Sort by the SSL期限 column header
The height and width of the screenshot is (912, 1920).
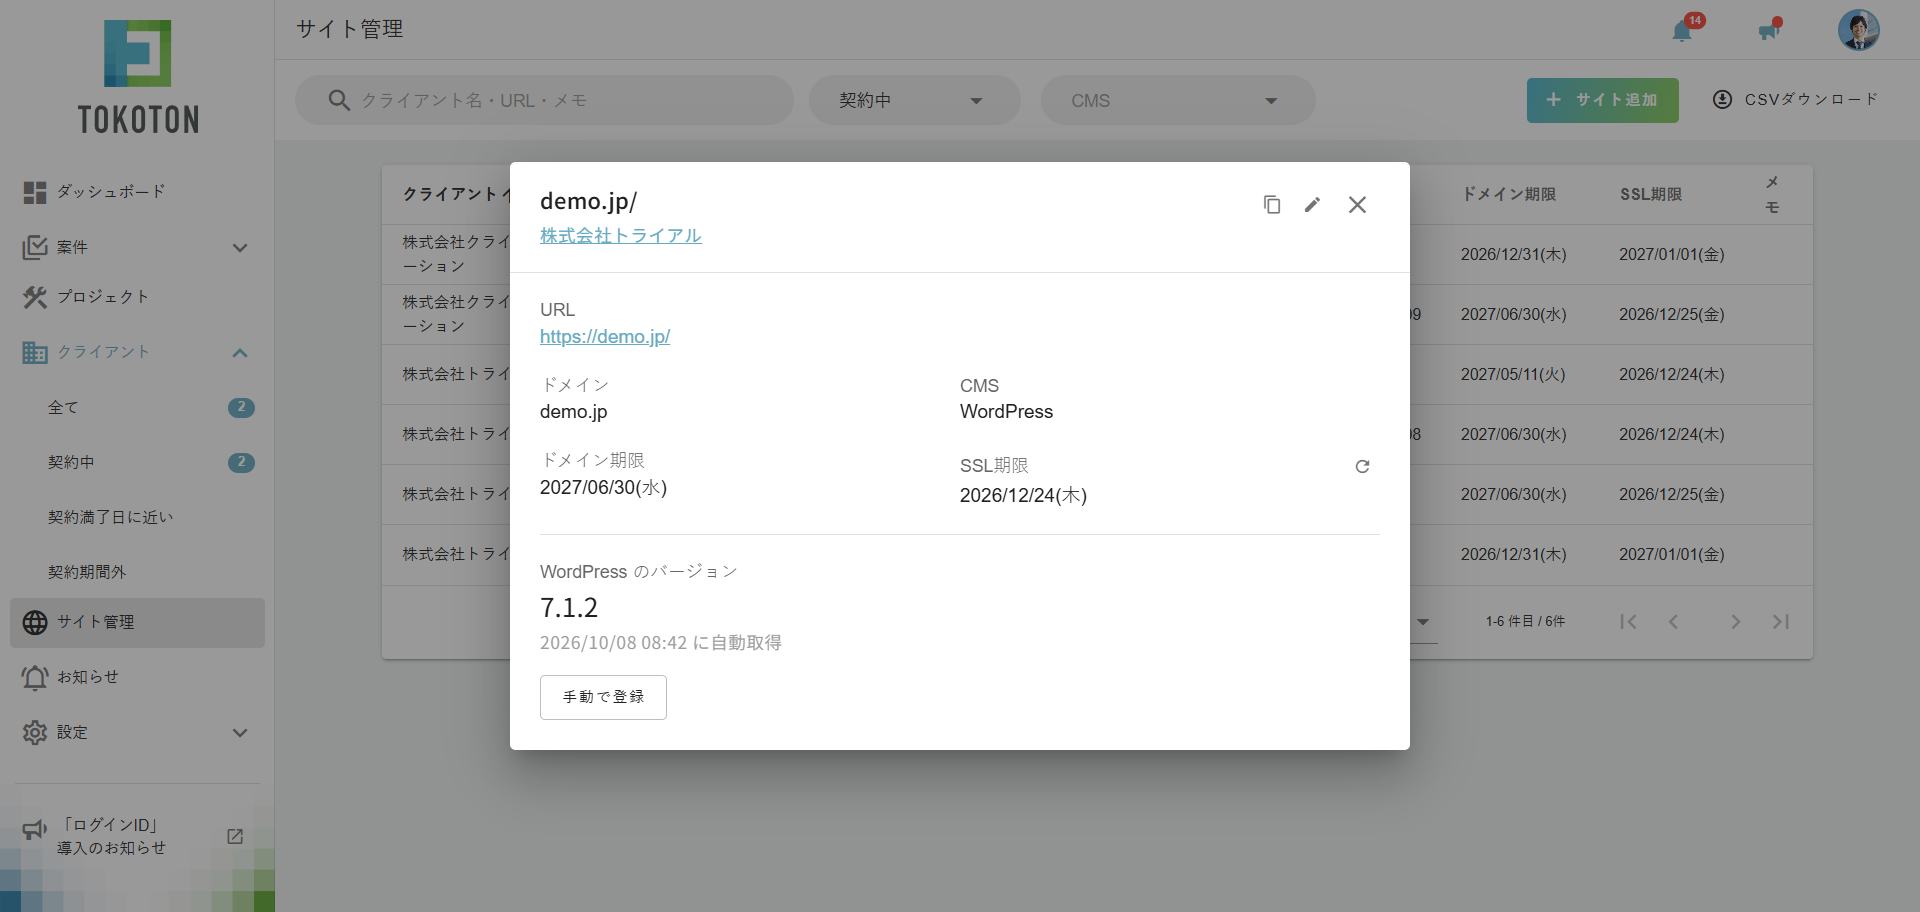[x=1651, y=194]
